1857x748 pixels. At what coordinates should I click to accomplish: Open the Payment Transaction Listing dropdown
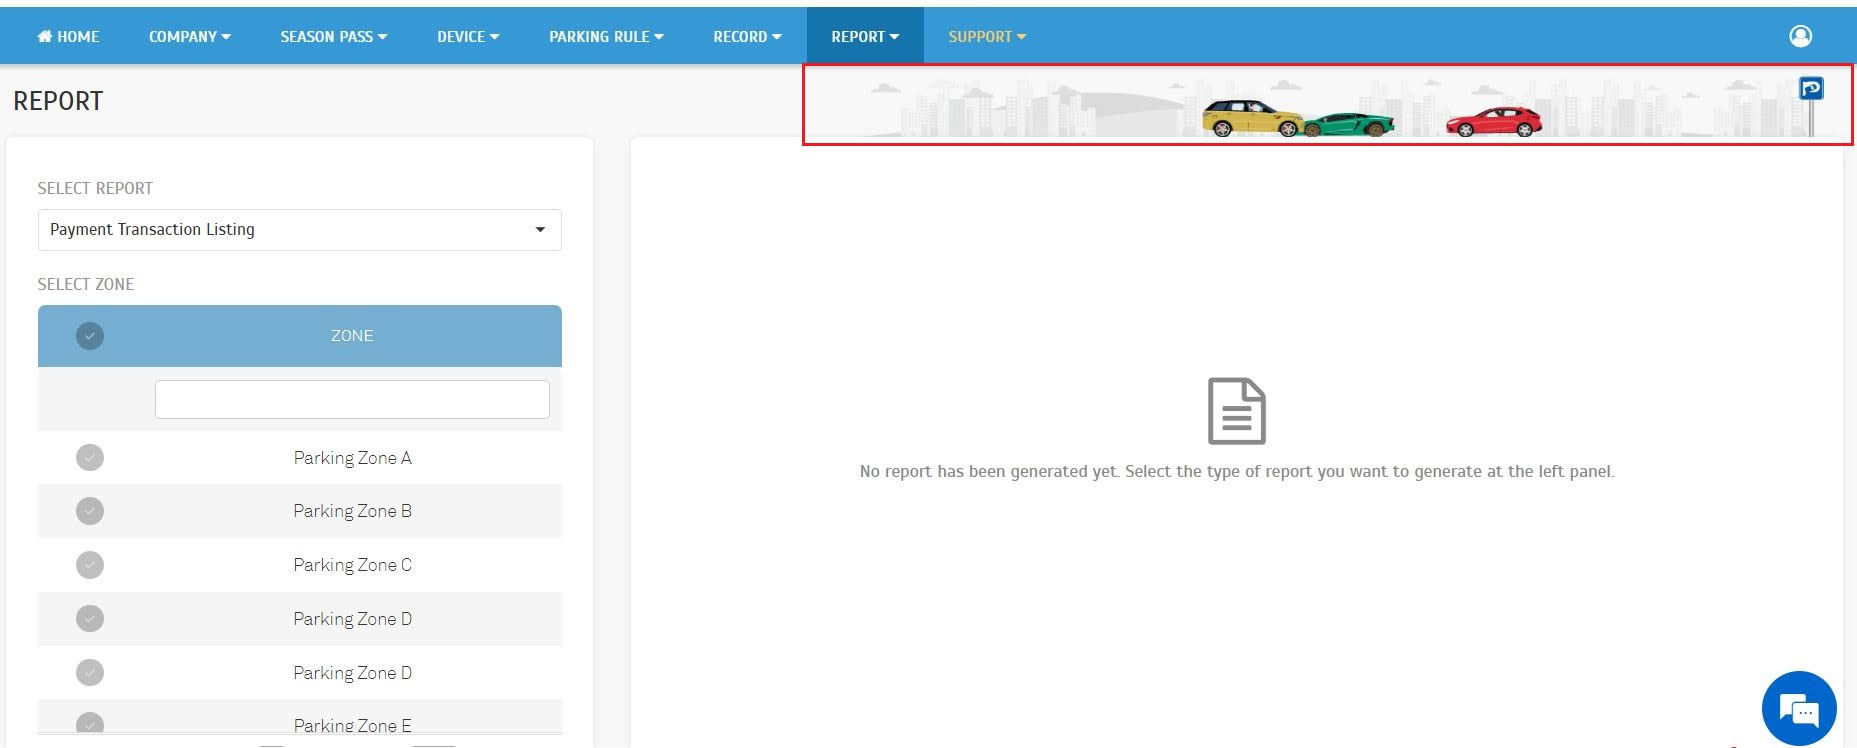299,230
